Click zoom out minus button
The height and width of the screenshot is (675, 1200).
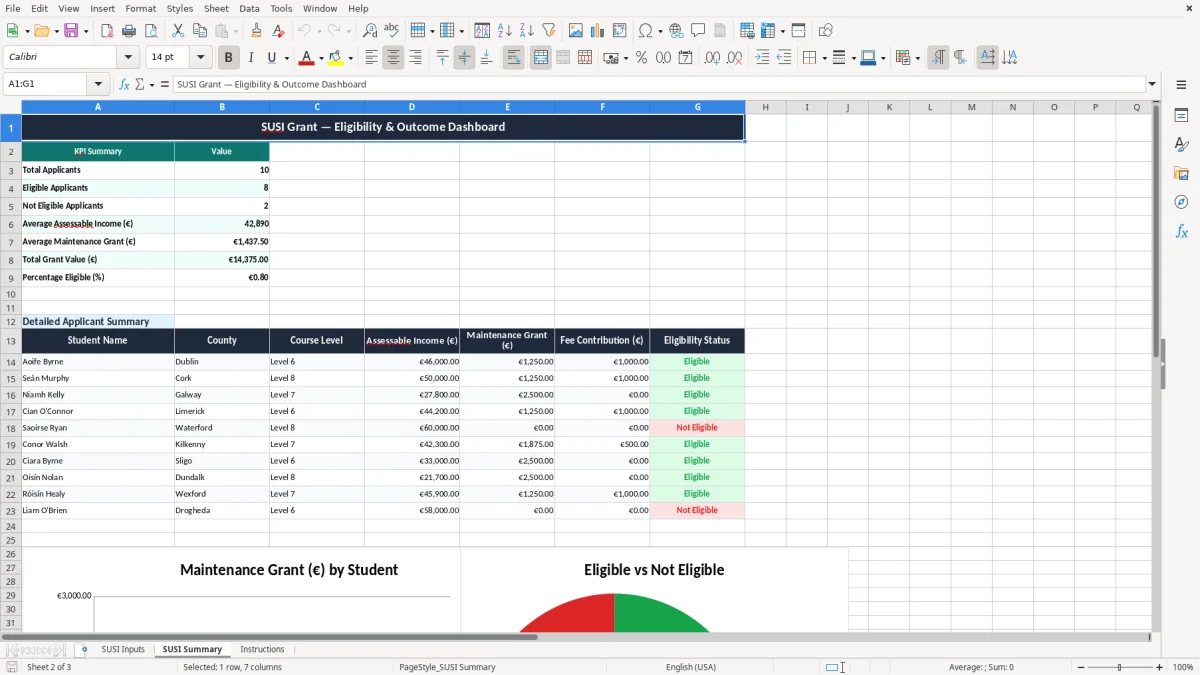(1079, 667)
